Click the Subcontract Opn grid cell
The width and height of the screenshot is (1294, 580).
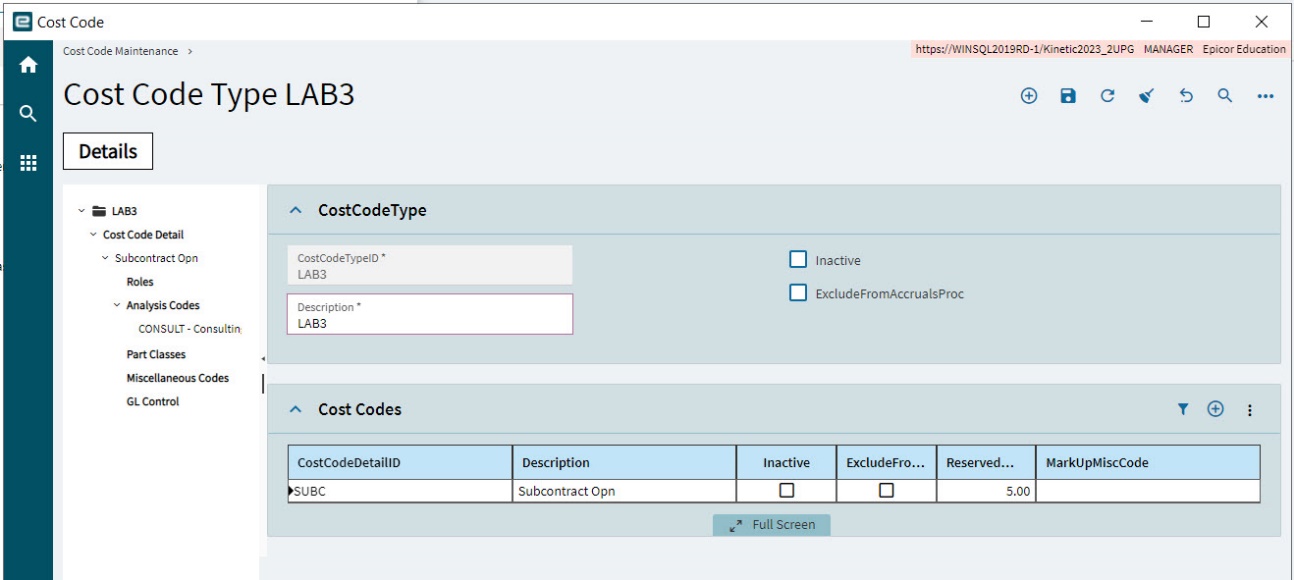click(x=625, y=491)
